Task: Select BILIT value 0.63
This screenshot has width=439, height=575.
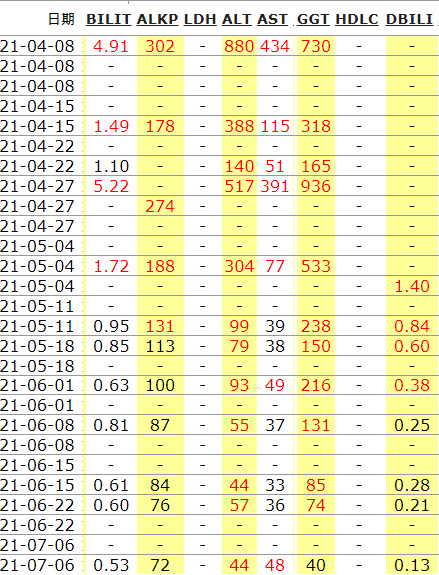Action: (111, 385)
